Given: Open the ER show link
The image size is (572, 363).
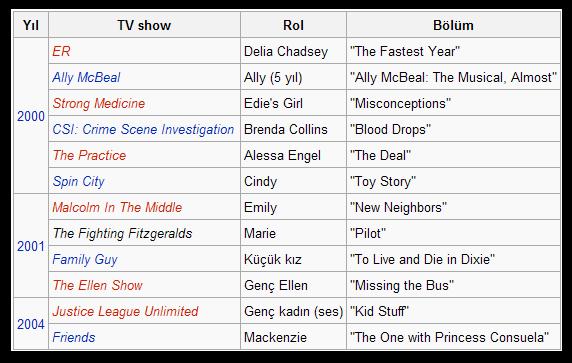Looking at the screenshot, I should coord(61,51).
